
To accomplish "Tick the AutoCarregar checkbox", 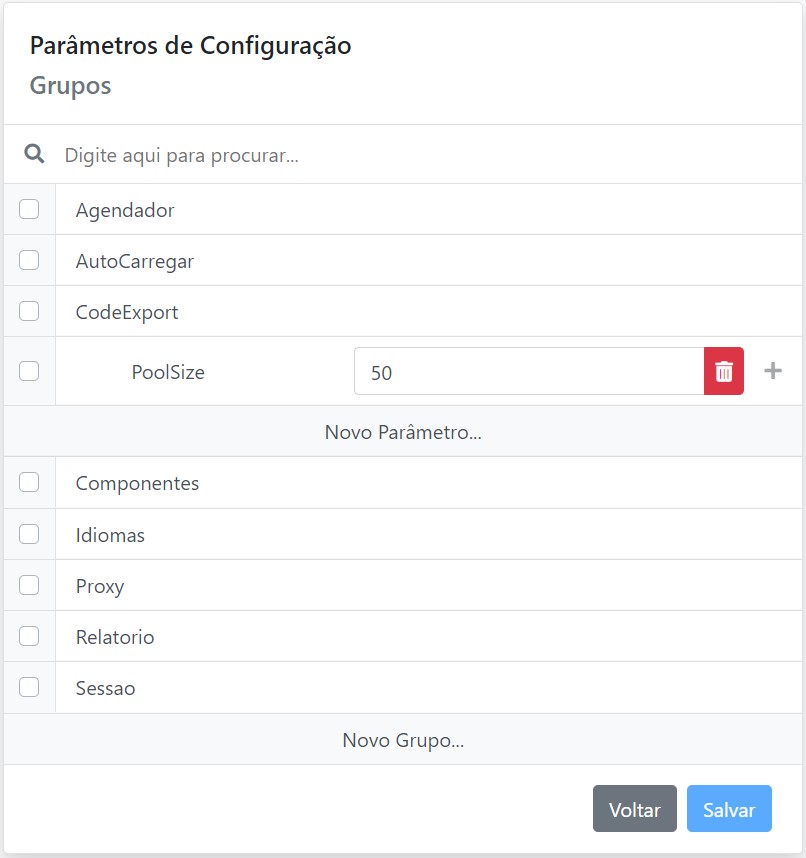I will coord(29,260).
